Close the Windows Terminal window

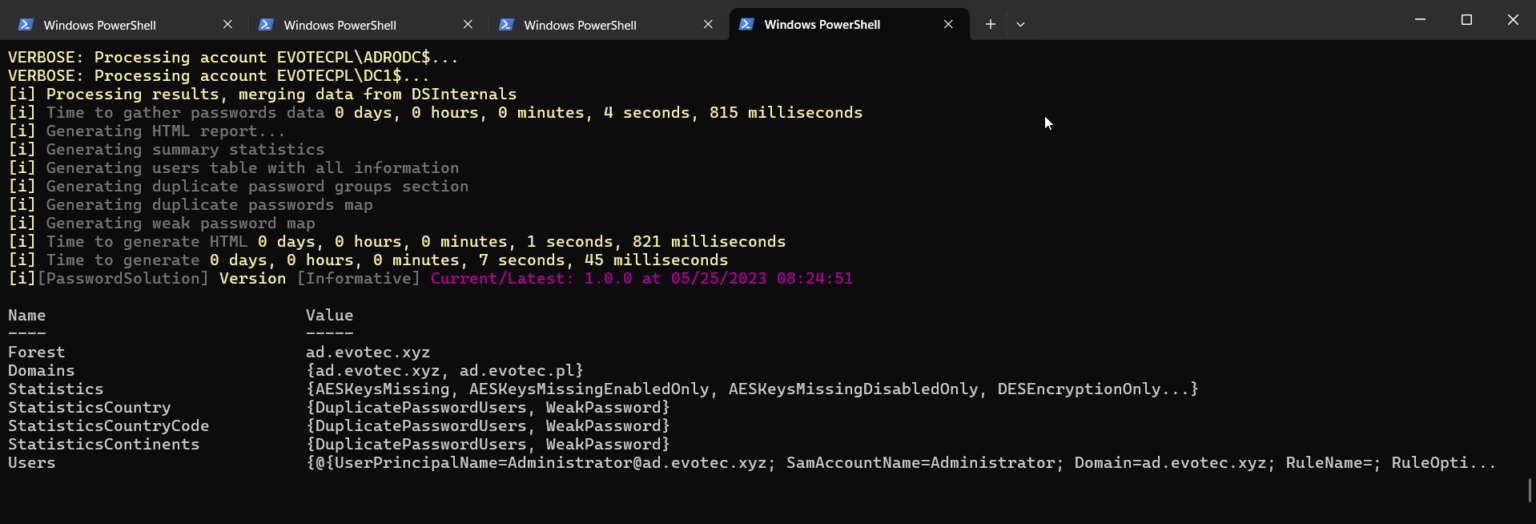tap(1512, 20)
